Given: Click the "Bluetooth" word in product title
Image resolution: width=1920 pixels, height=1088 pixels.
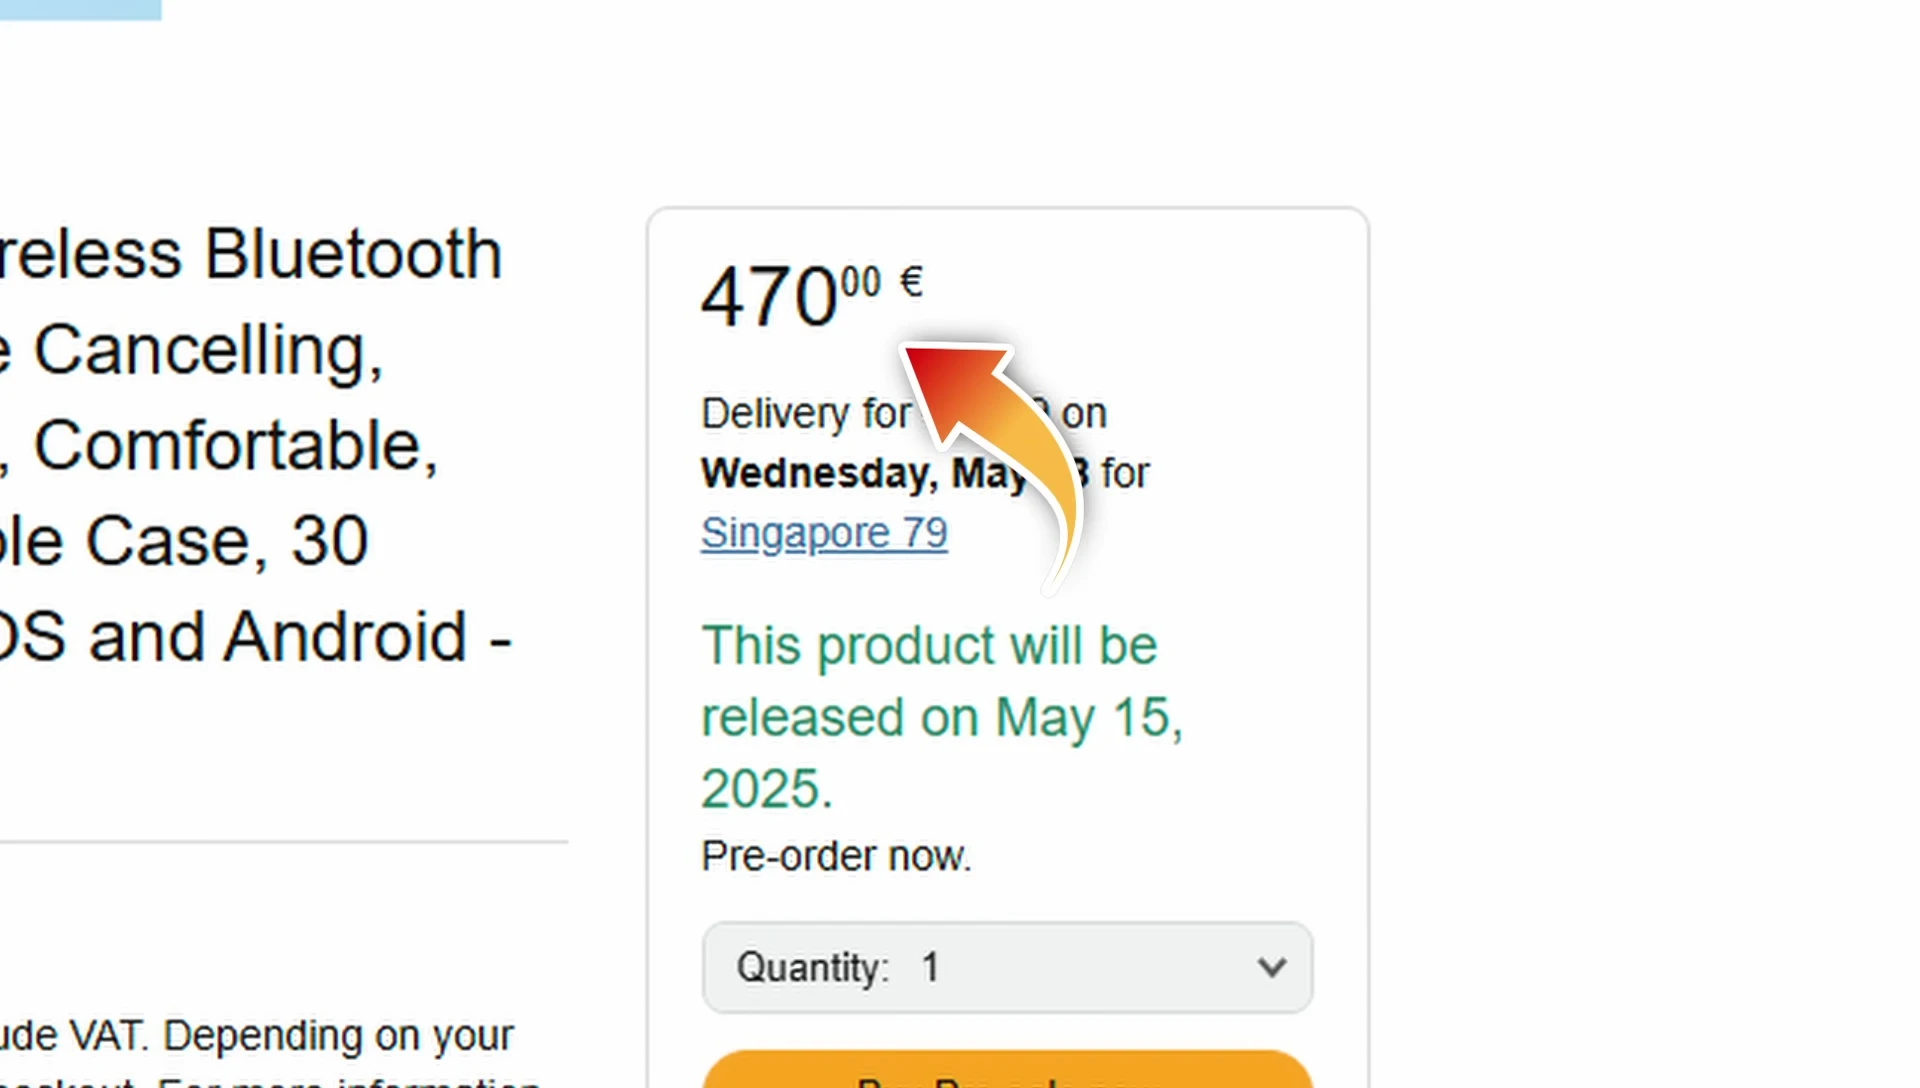Looking at the screenshot, I should tap(353, 253).
